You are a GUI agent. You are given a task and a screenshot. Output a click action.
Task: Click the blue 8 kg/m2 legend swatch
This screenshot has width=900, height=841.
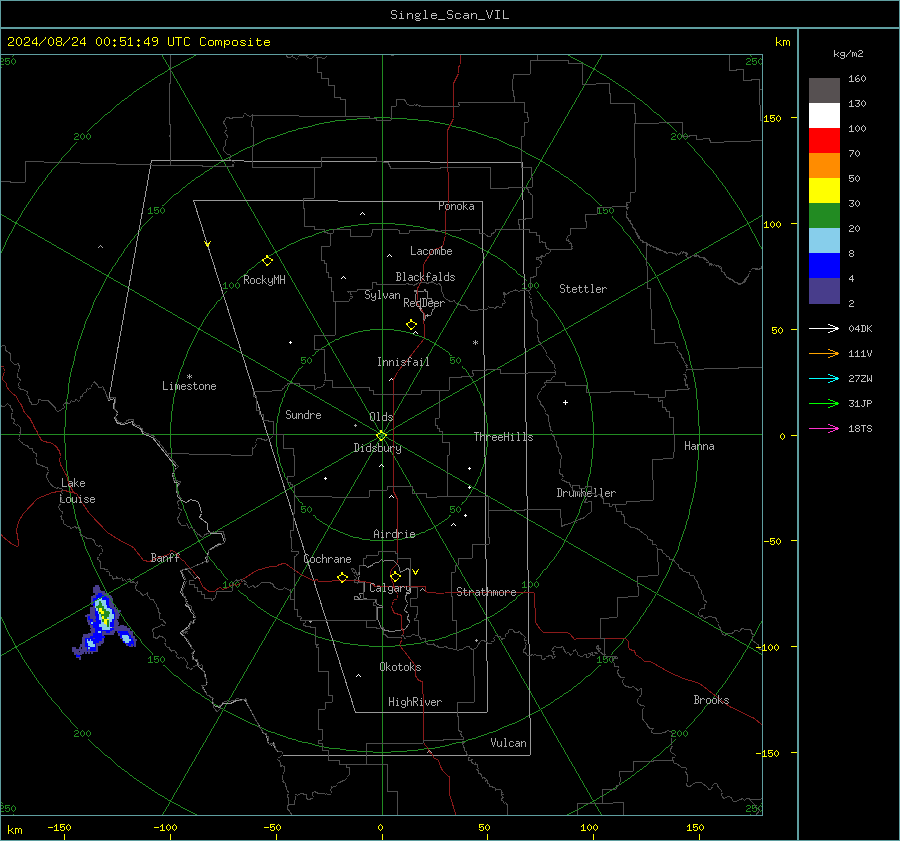(x=824, y=266)
